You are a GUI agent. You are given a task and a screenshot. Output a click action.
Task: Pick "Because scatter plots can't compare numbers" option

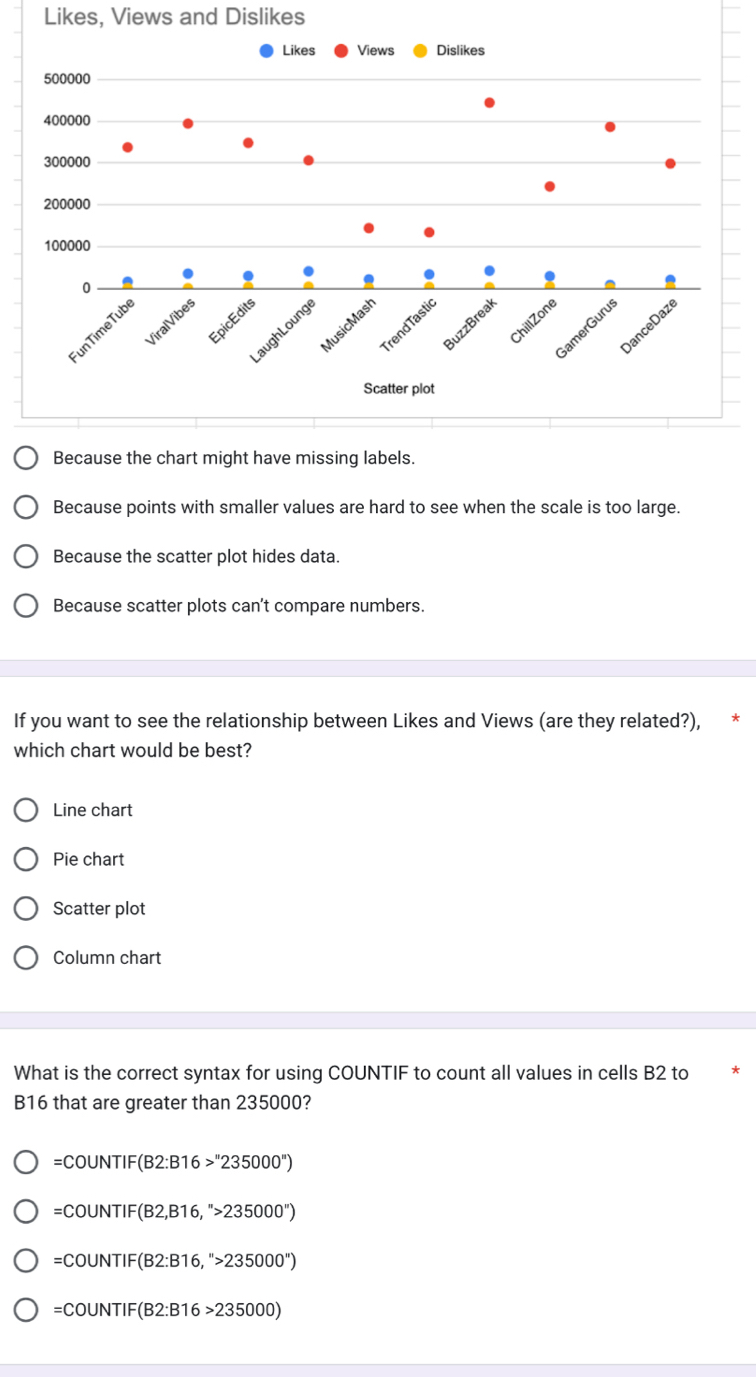tap(29, 606)
